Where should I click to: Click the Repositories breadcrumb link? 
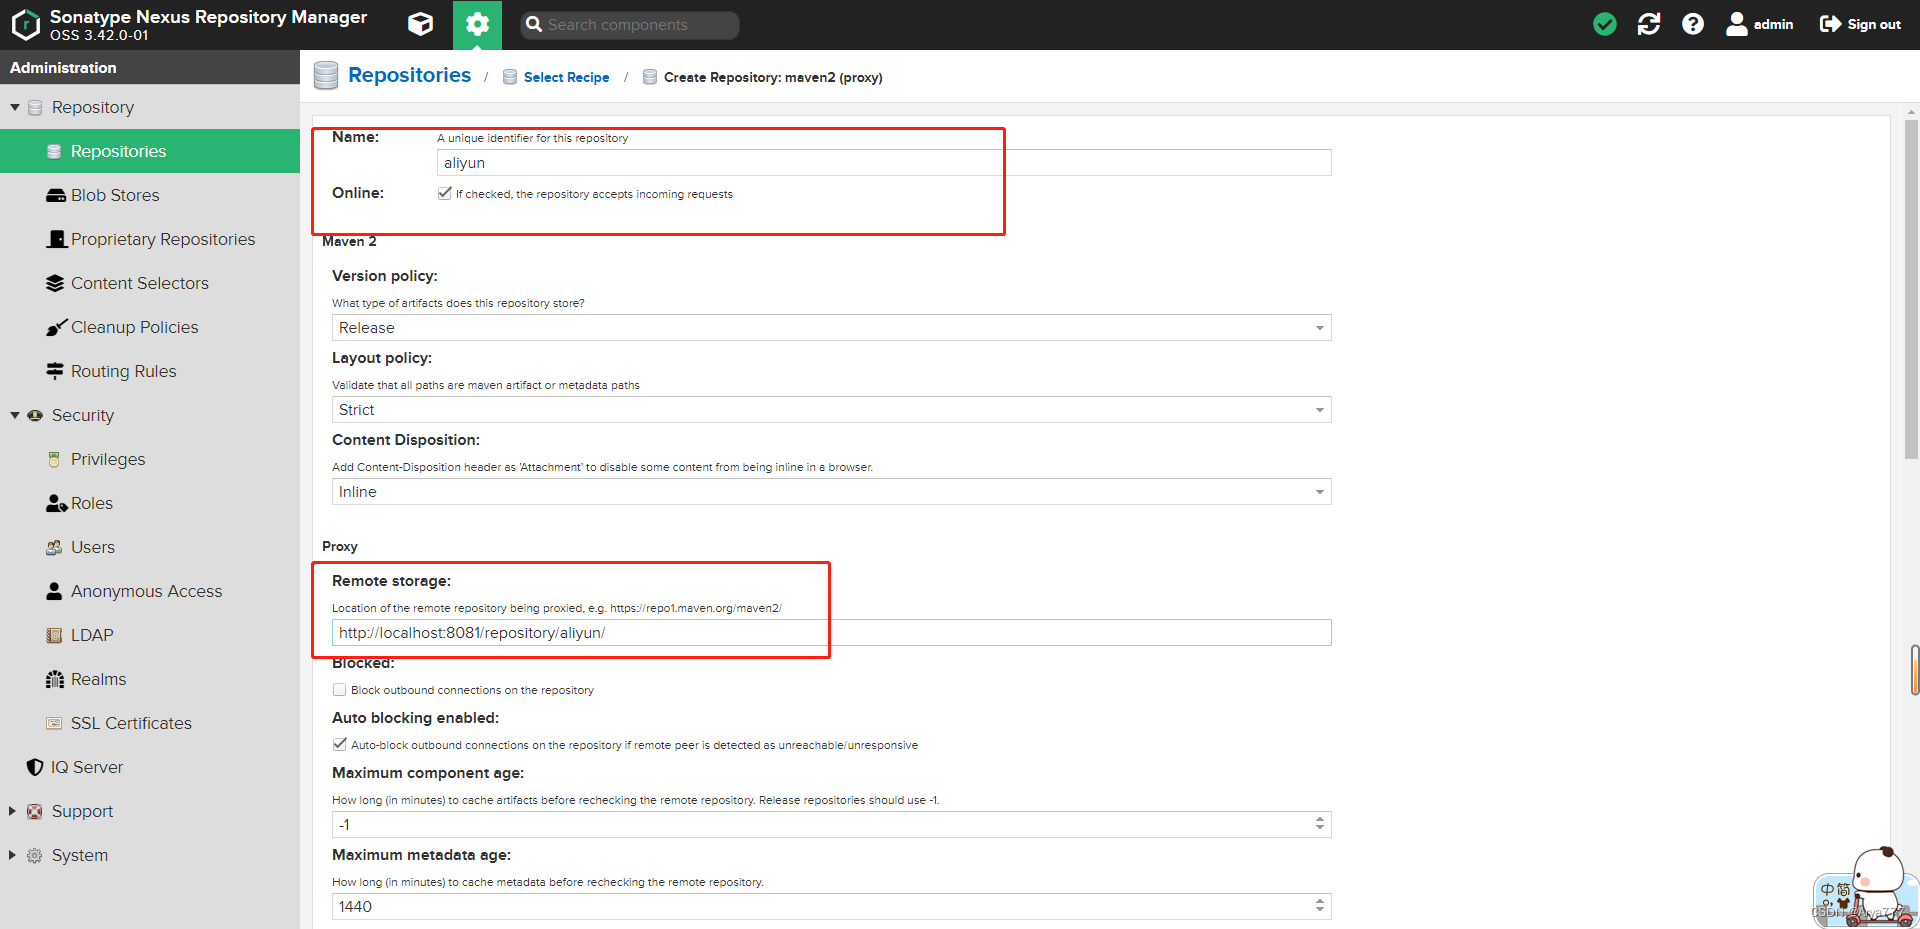pos(409,75)
